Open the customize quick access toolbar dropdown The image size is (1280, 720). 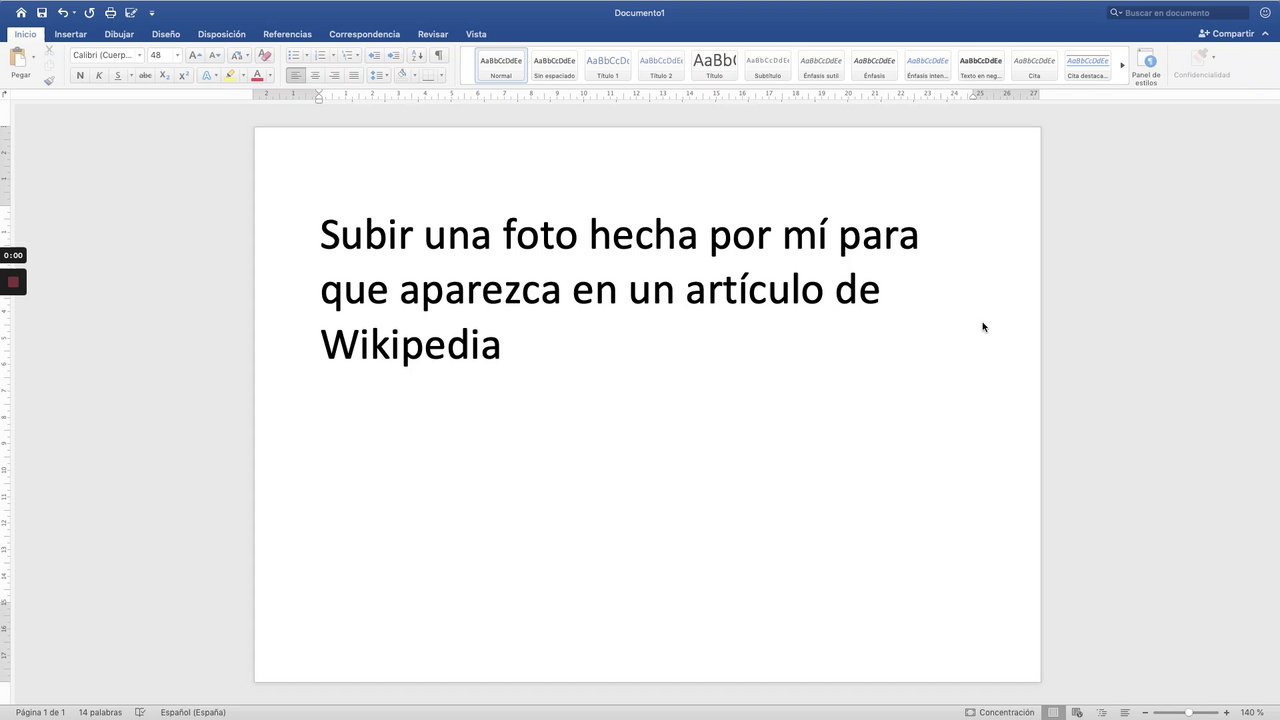[152, 13]
